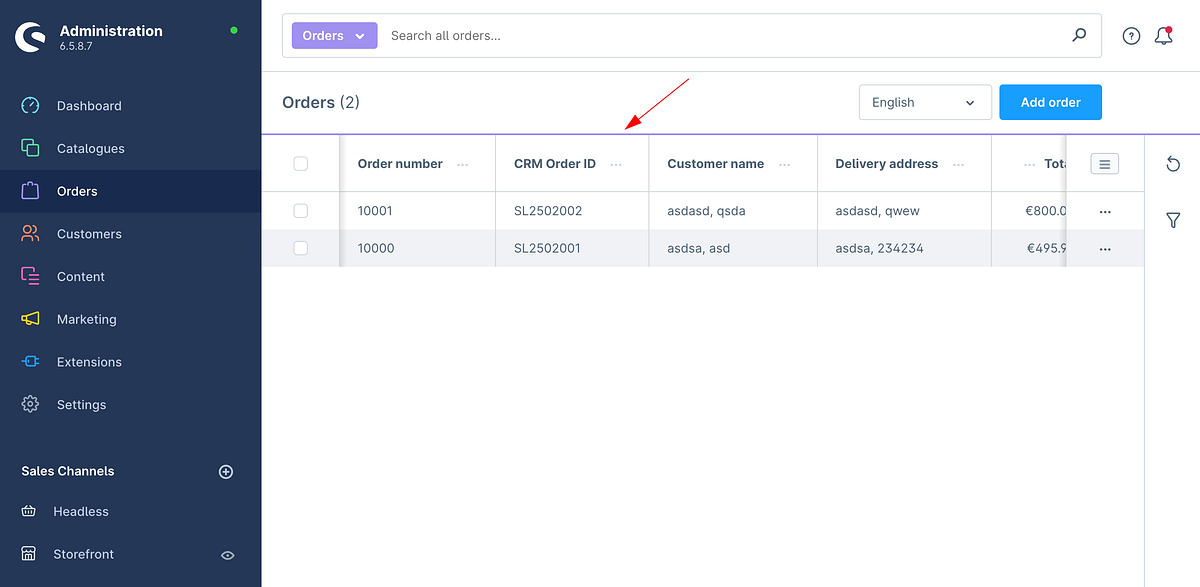Open the grid column settings icon
Image resolution: width=1200 pixels, height=587 pixels.
pos(1104,163)
